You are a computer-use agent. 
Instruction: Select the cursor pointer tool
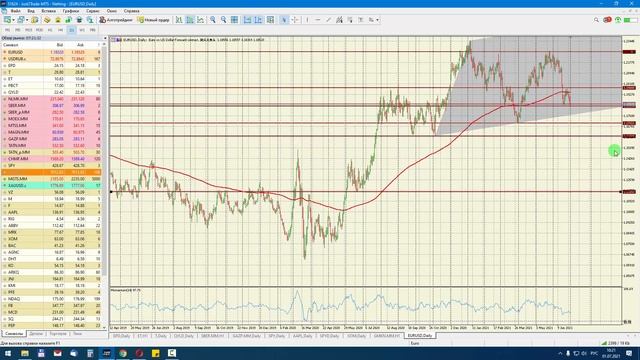pyautogui.click(x=284, y=20)
